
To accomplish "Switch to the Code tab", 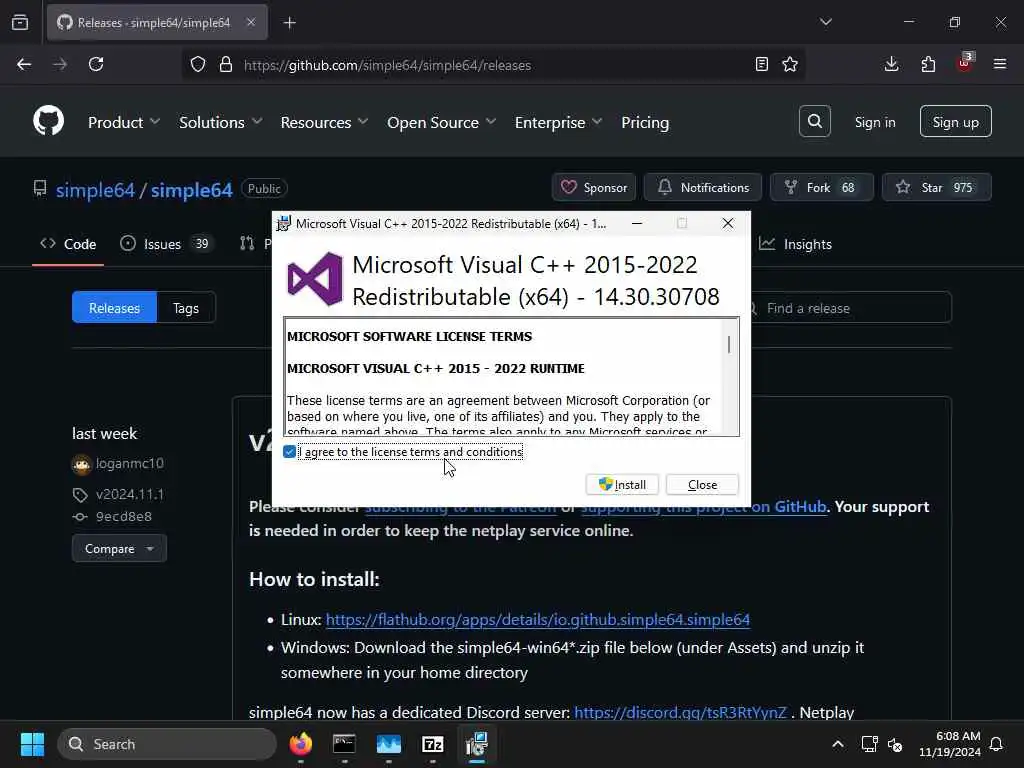I will [x=68, y=244].
